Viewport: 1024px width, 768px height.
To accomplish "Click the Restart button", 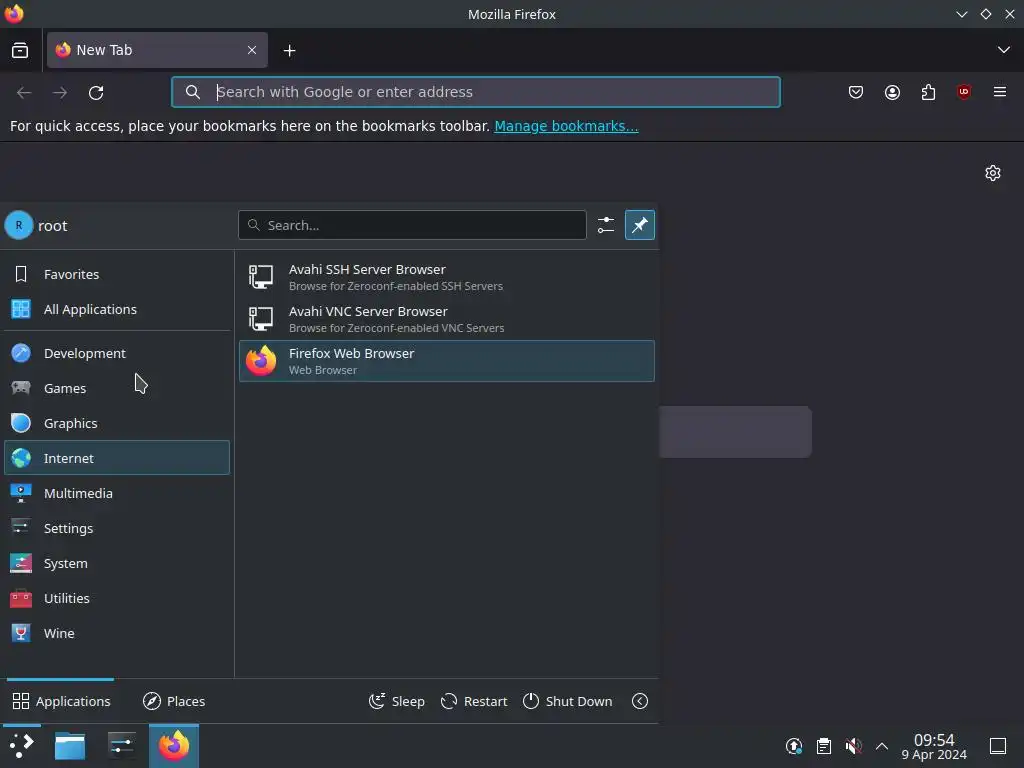I will [474, 701].
